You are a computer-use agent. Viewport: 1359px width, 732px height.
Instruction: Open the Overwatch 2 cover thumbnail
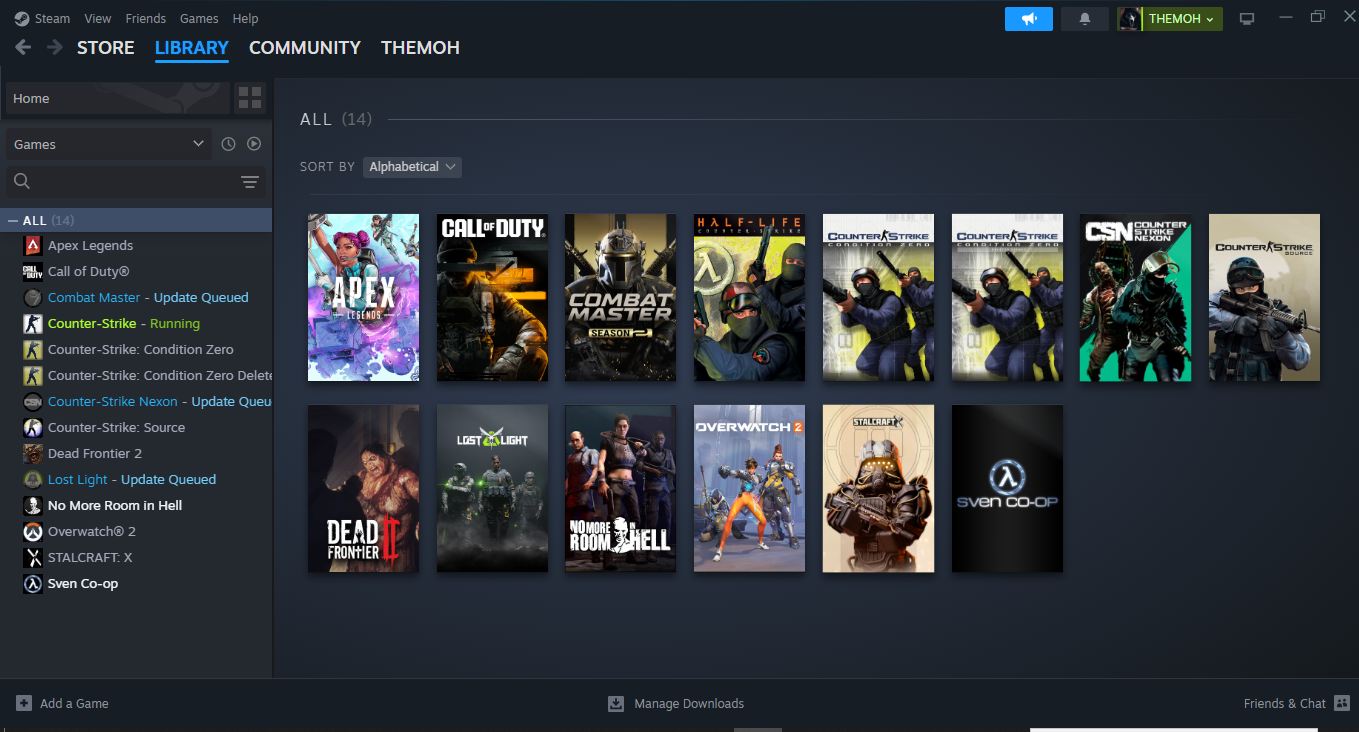[749, 488]
